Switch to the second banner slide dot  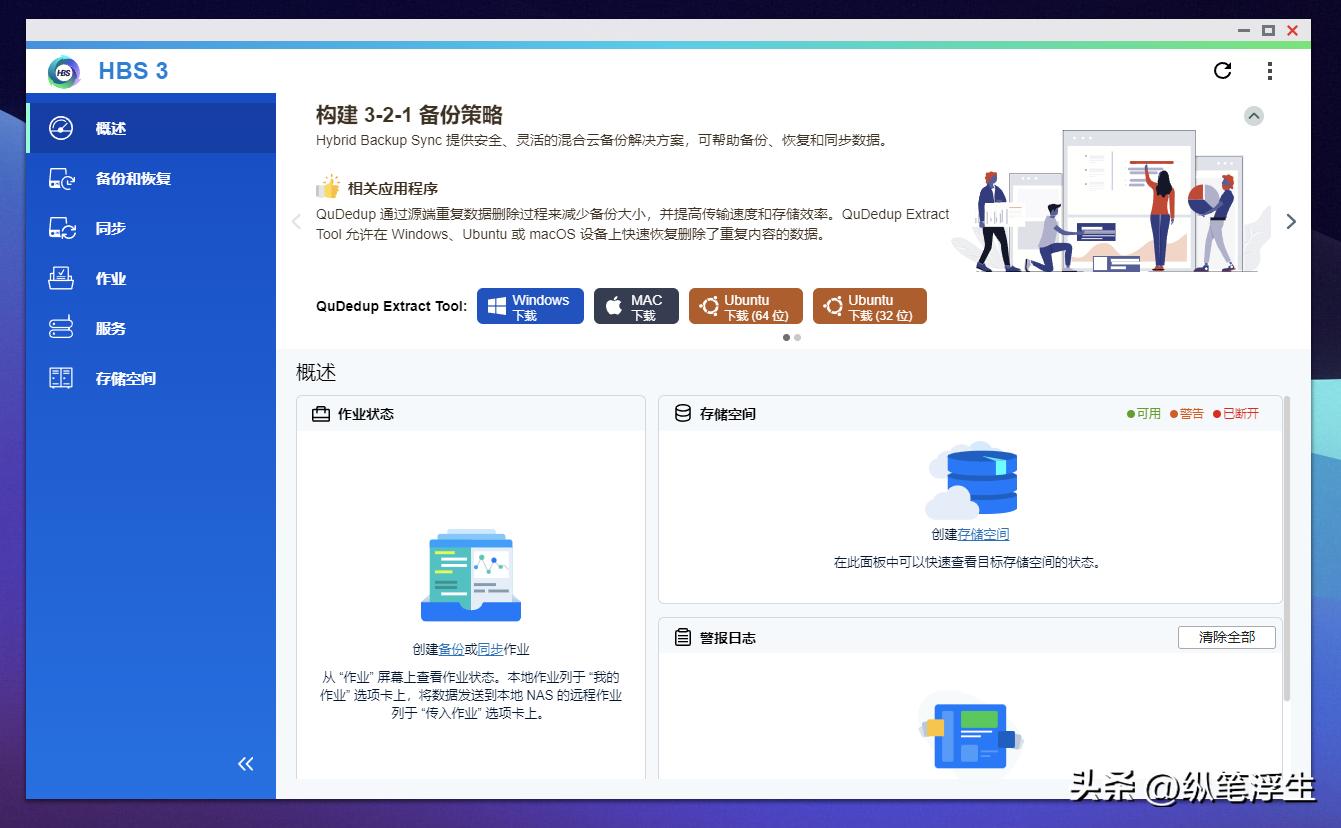[x=797, y=338]
